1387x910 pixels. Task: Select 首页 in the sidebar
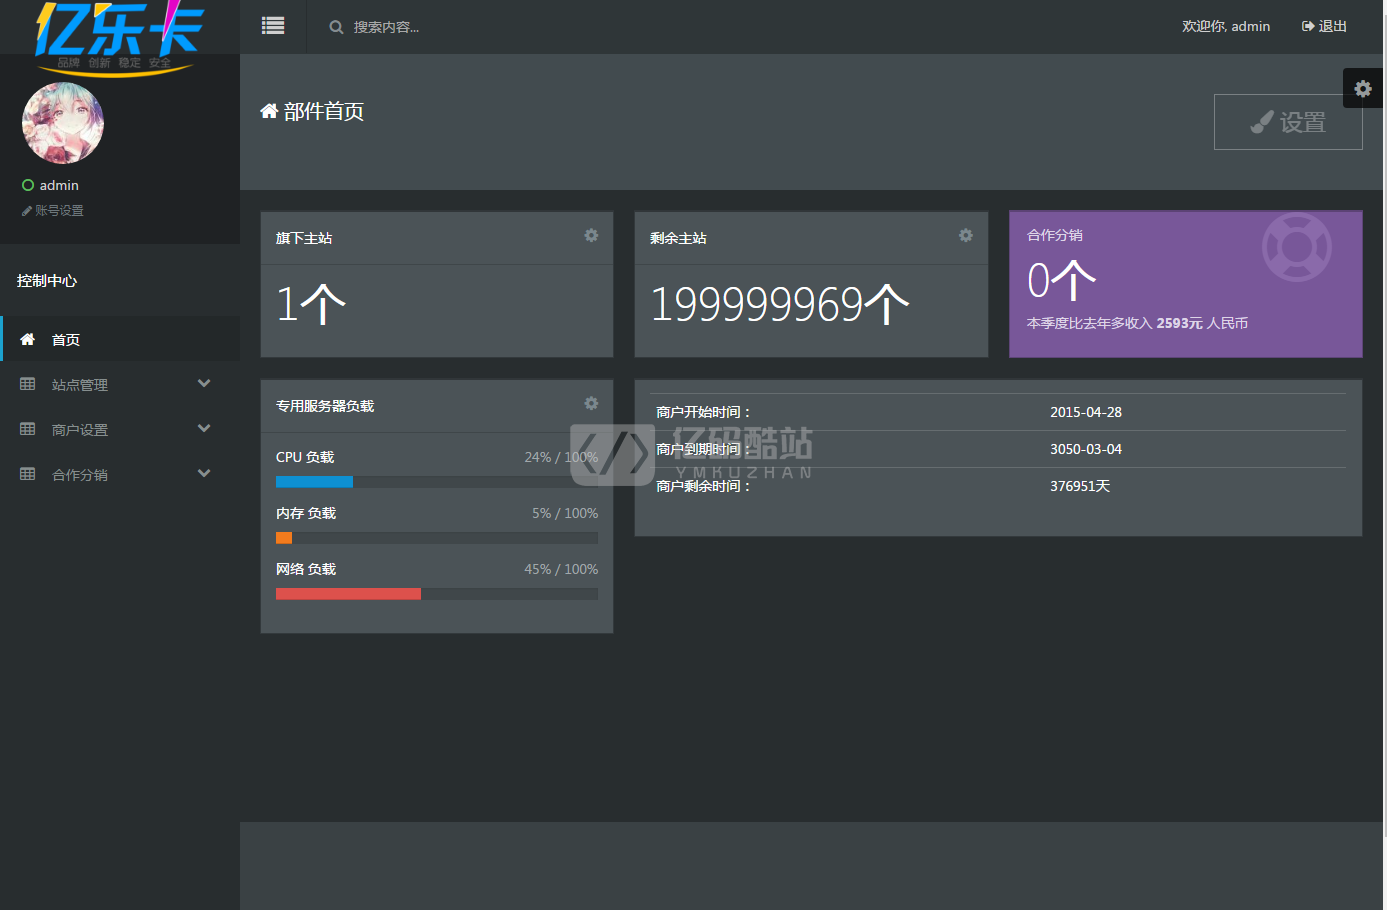[x=66, y=340]
